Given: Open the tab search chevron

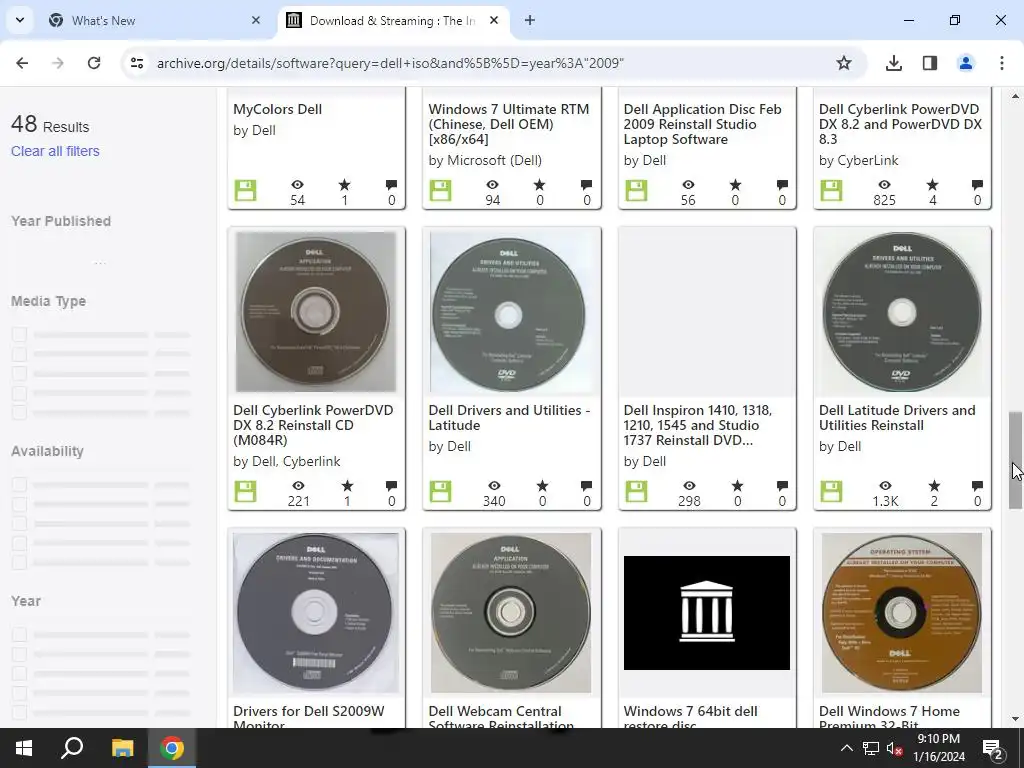Looking at the screenshot, I should click(x=20, y=20).
